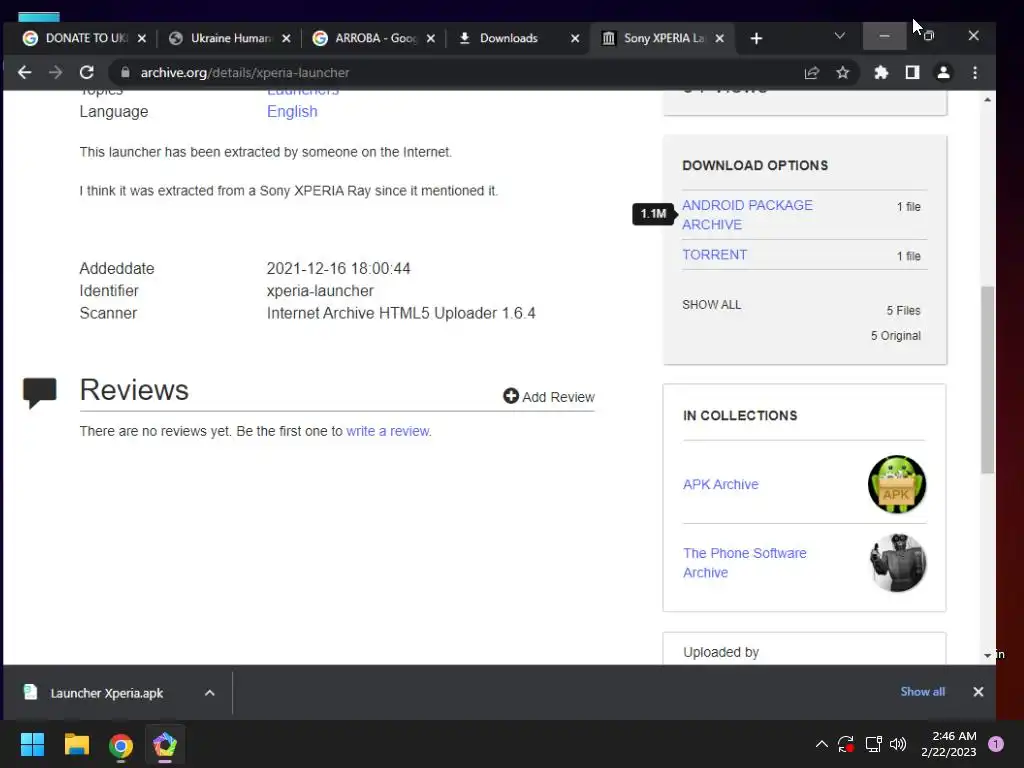Close the ARROBA Google tab

[430, 39]
